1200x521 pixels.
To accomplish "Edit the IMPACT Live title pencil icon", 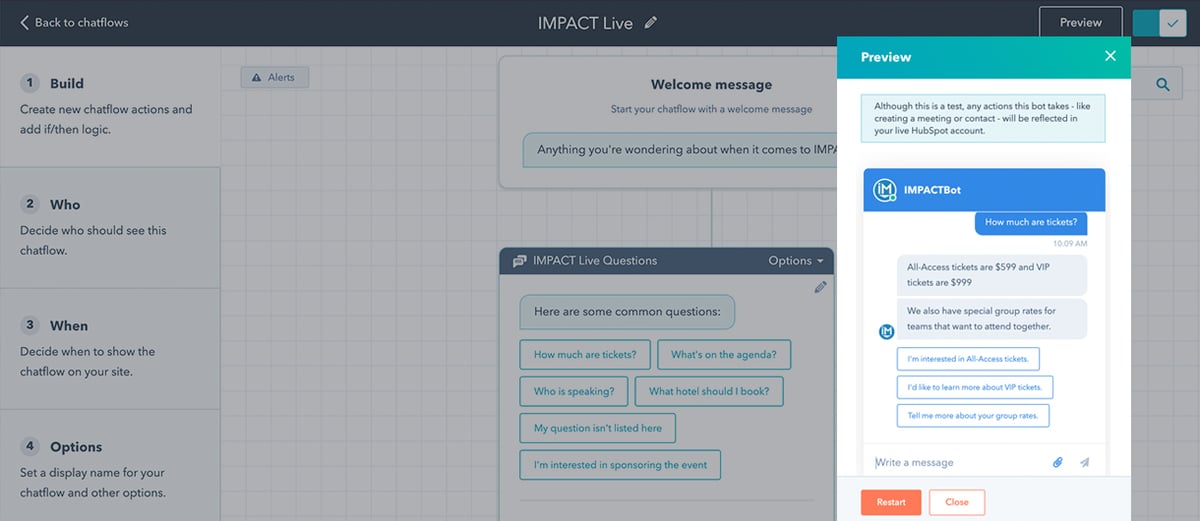I will point(651,22).
